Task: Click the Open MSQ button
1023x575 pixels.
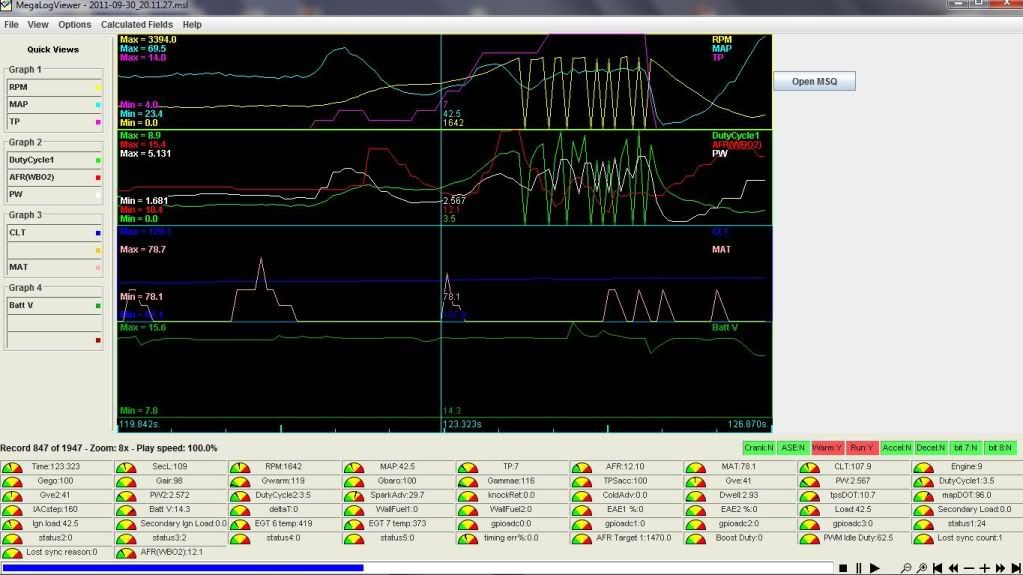Action: point(814,82)
